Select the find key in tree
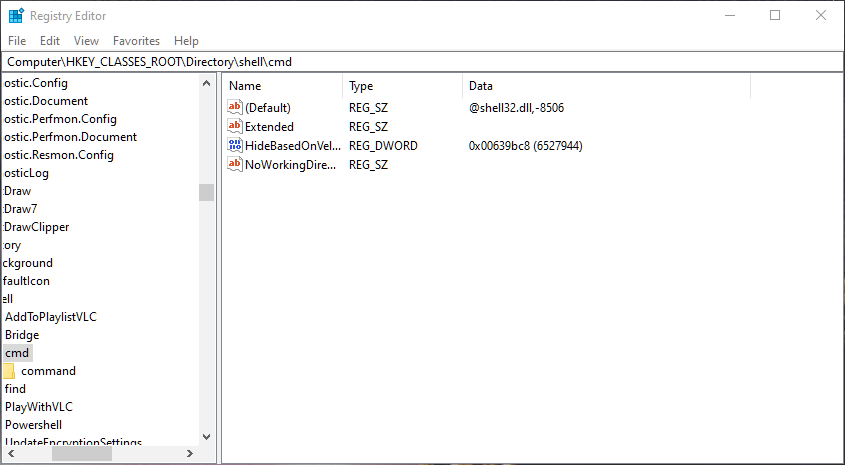This screenshot has width=845, height=465. [15, 389]
